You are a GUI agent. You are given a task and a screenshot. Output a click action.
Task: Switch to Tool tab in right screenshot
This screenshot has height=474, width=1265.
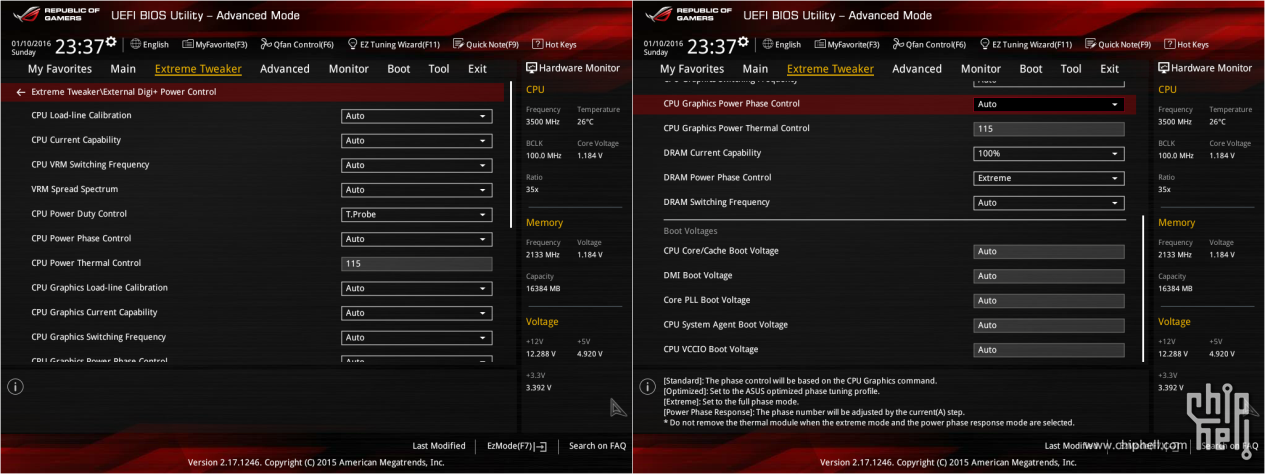(1071, 69)
